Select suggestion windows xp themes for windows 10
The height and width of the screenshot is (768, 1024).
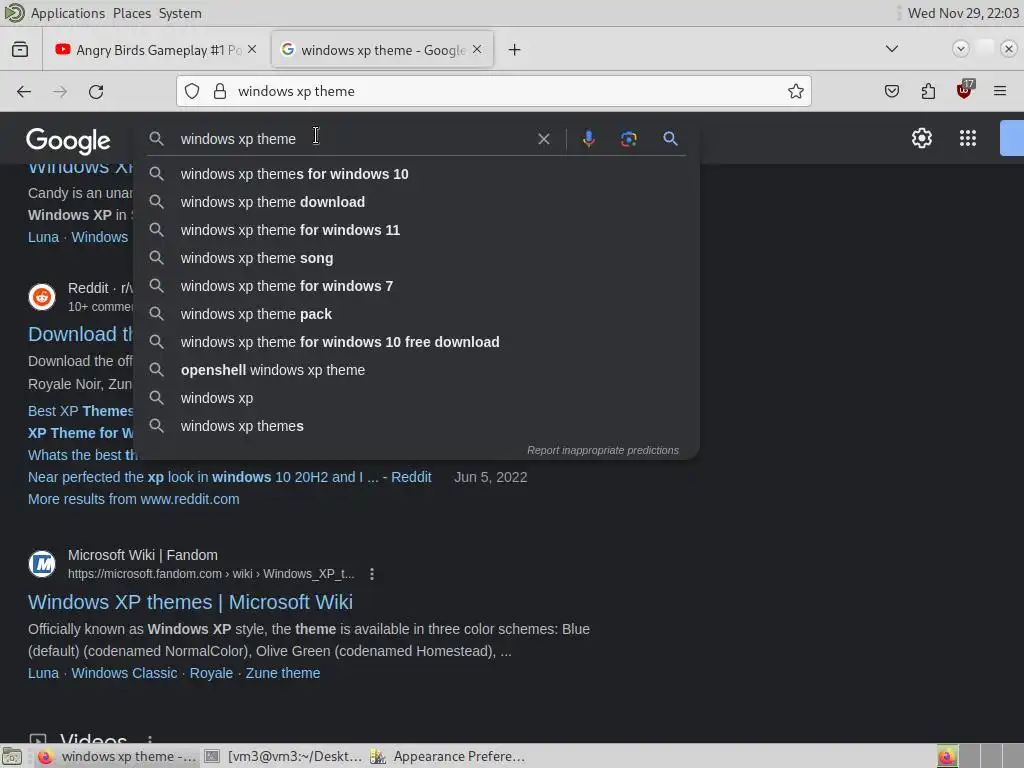pos(416,174)
